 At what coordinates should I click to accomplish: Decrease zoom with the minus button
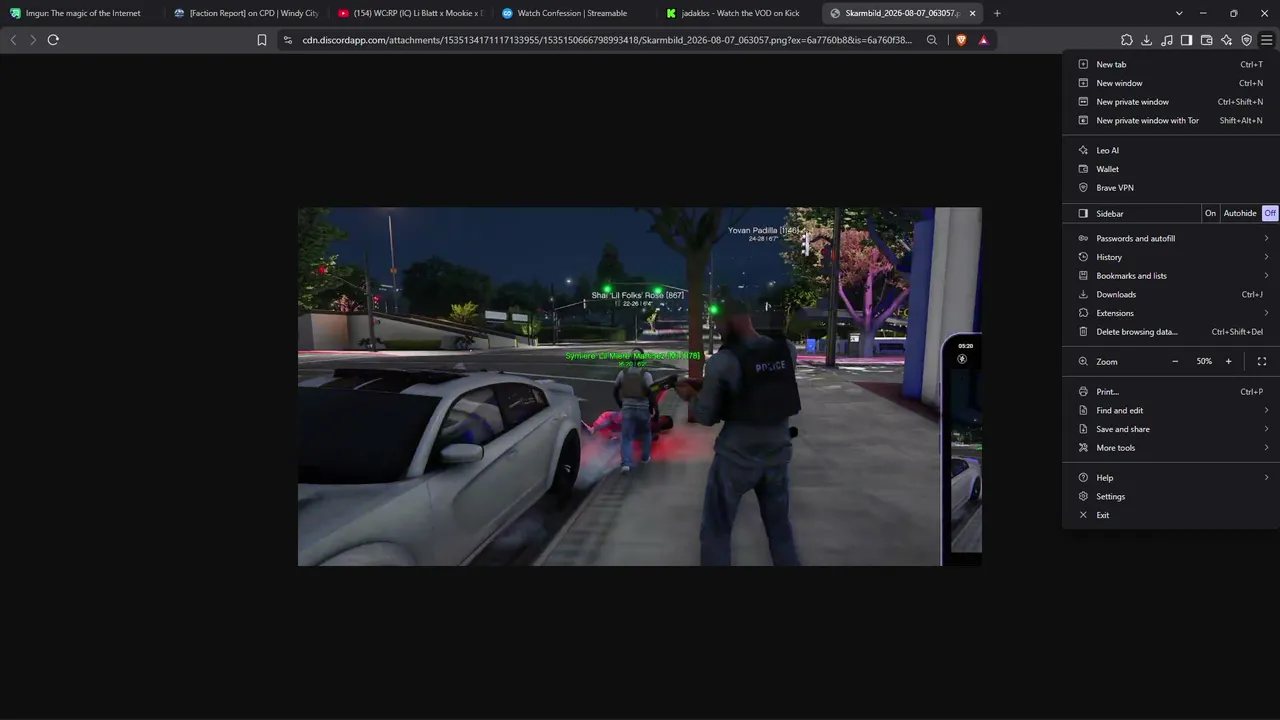click(1175, 361)
